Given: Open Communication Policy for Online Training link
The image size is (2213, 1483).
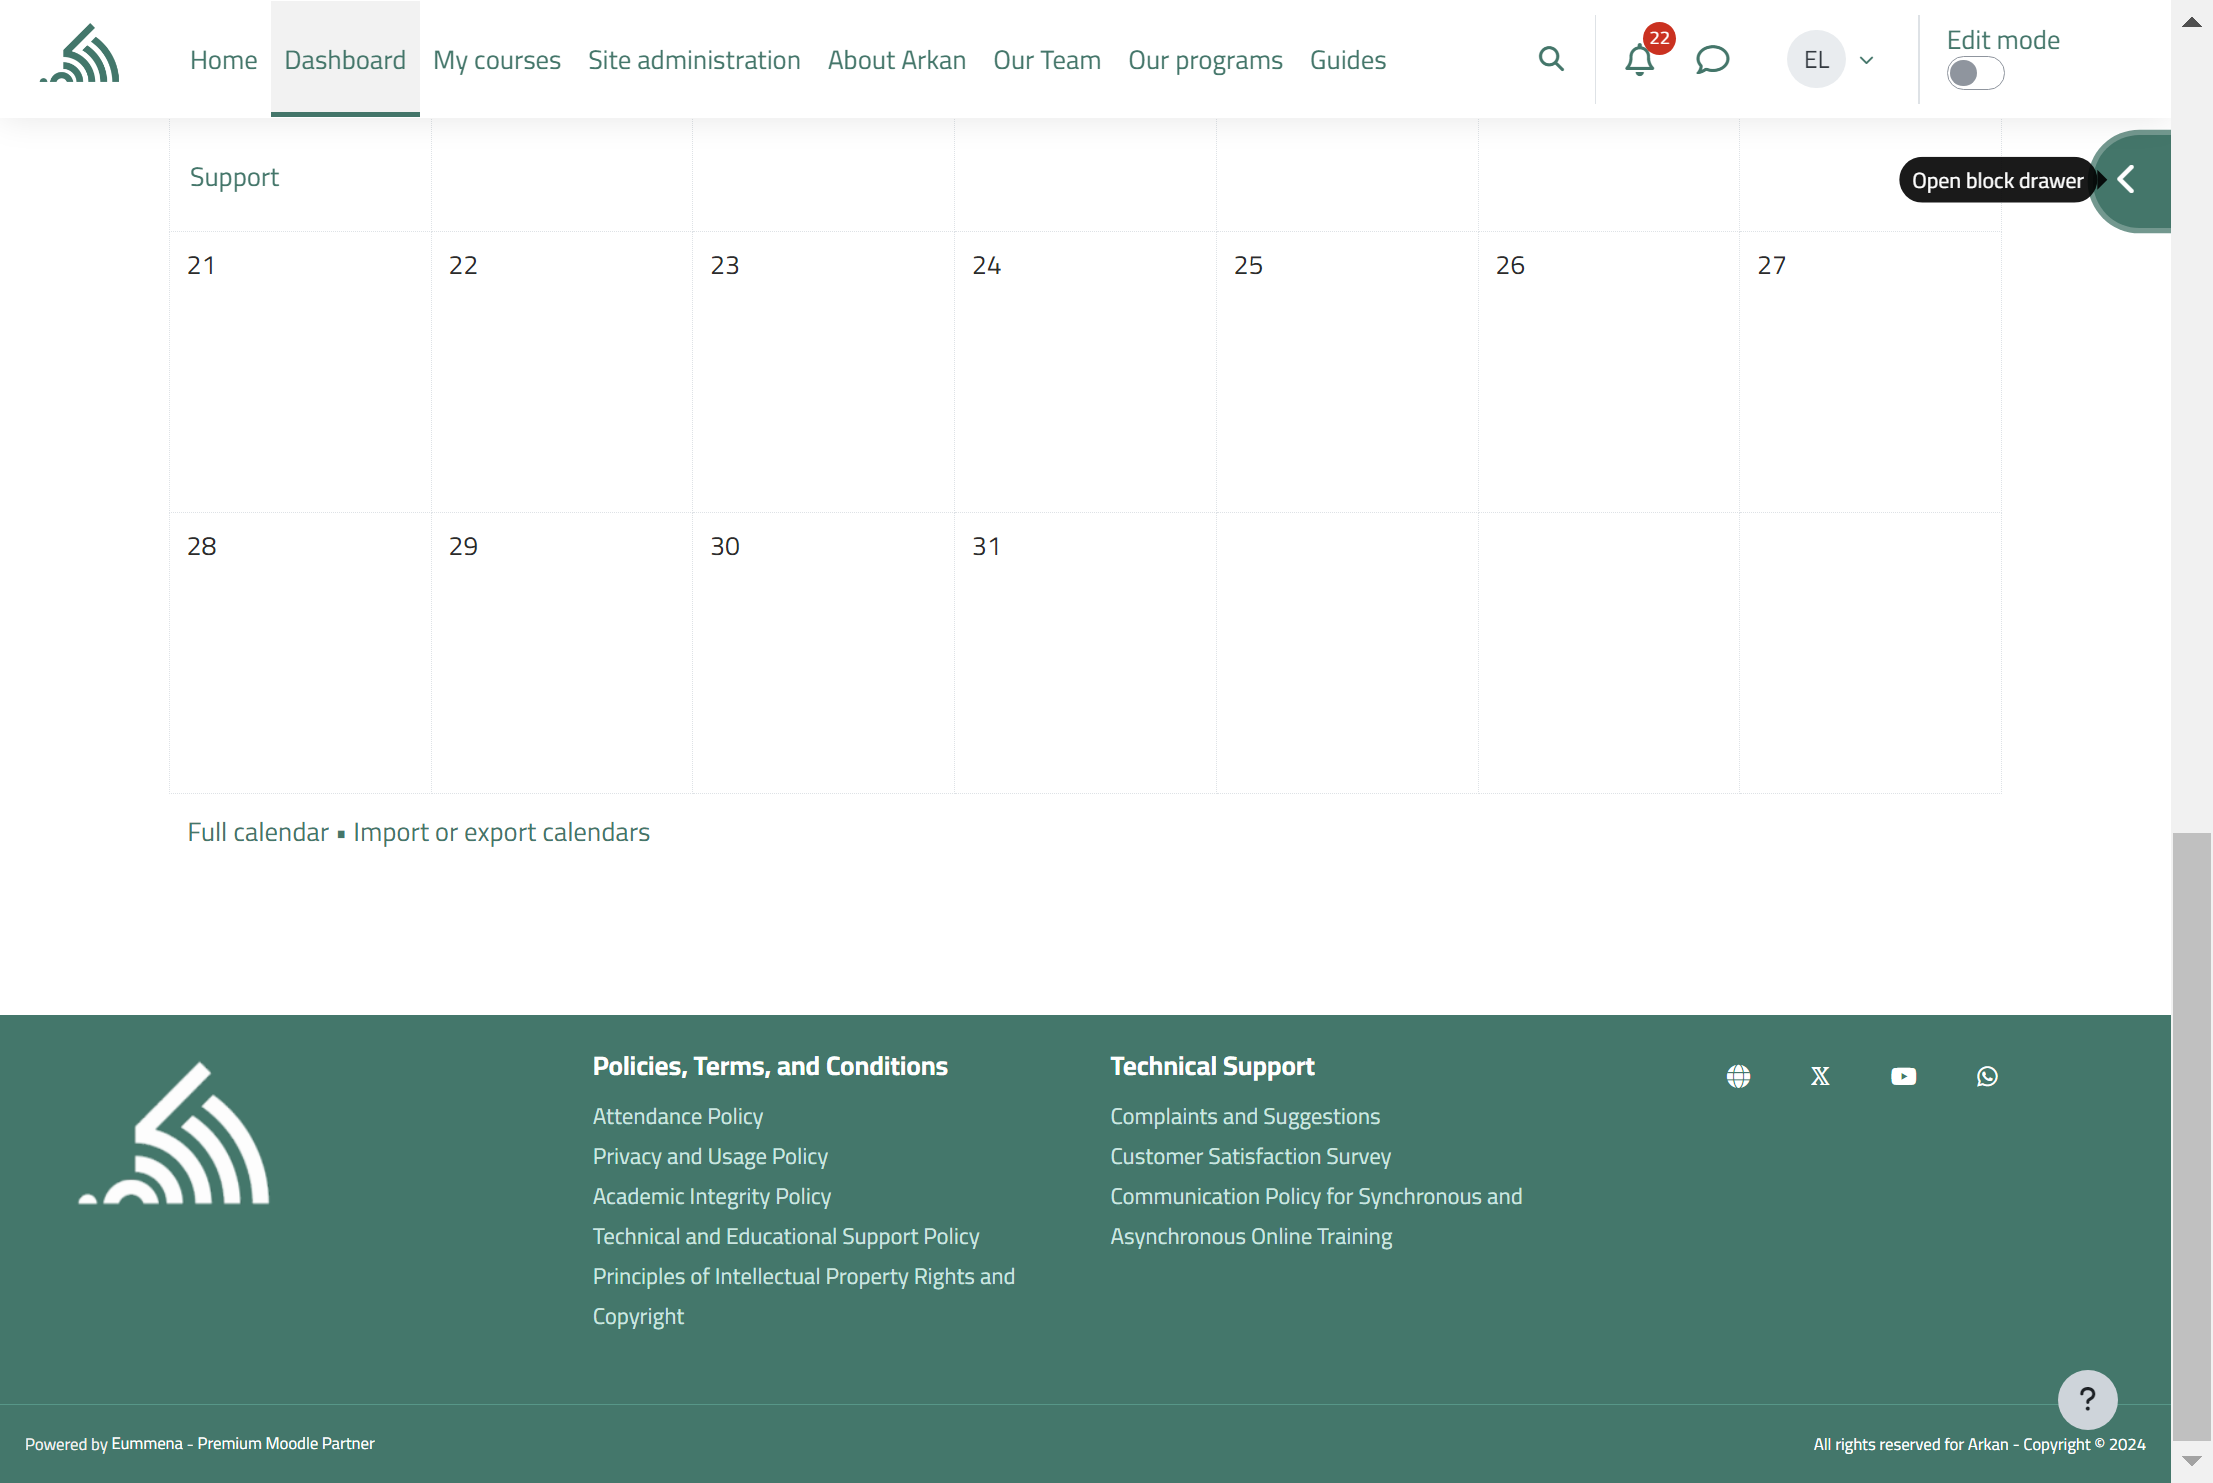Looking at the screenshot, I should pyautogui.click(x=1316, y=1216).
